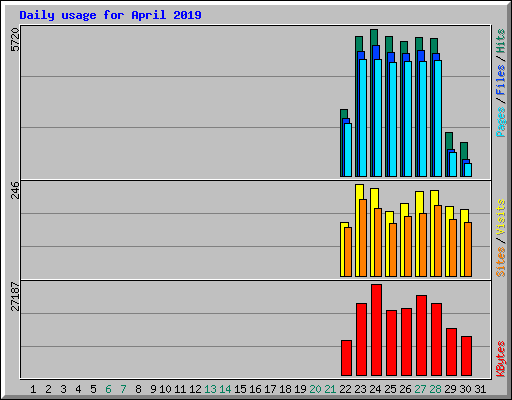Click the cyan Pages bar for day 25
512x400 pixels.
pyautogui.click(x=393, y=119)
